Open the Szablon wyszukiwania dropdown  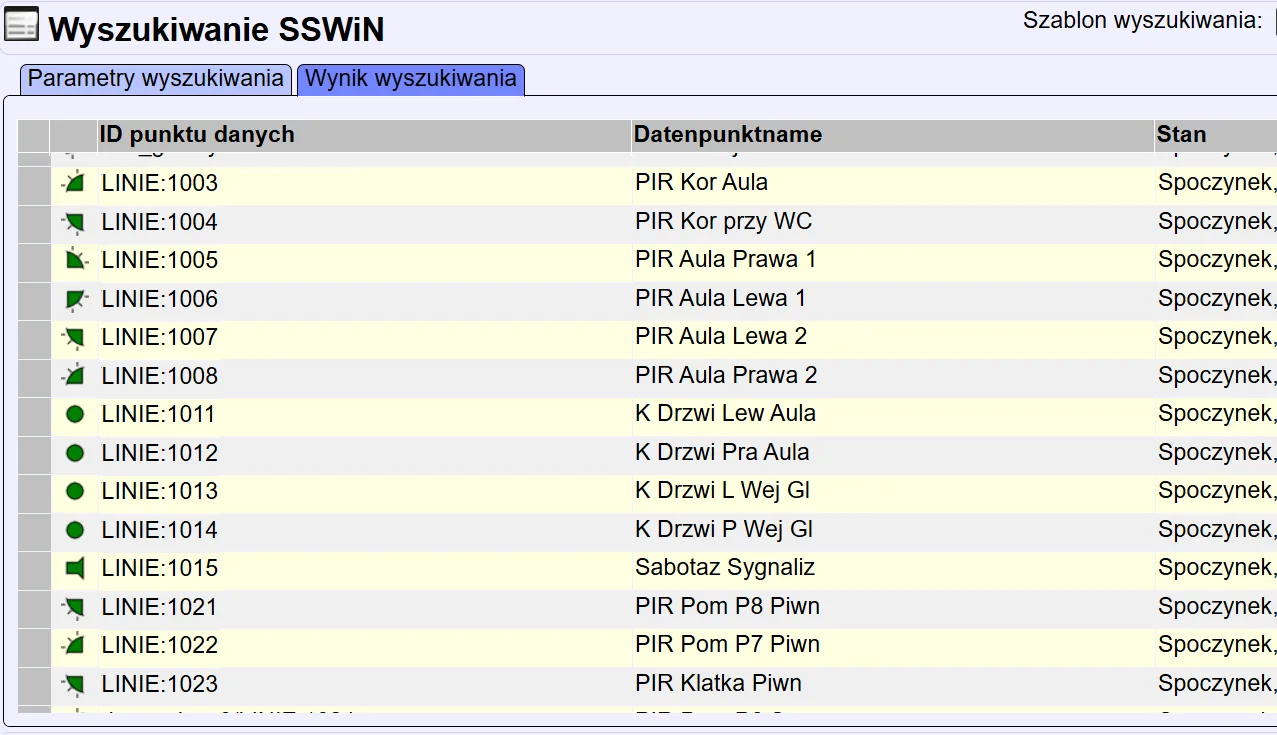click(1273, 21)
